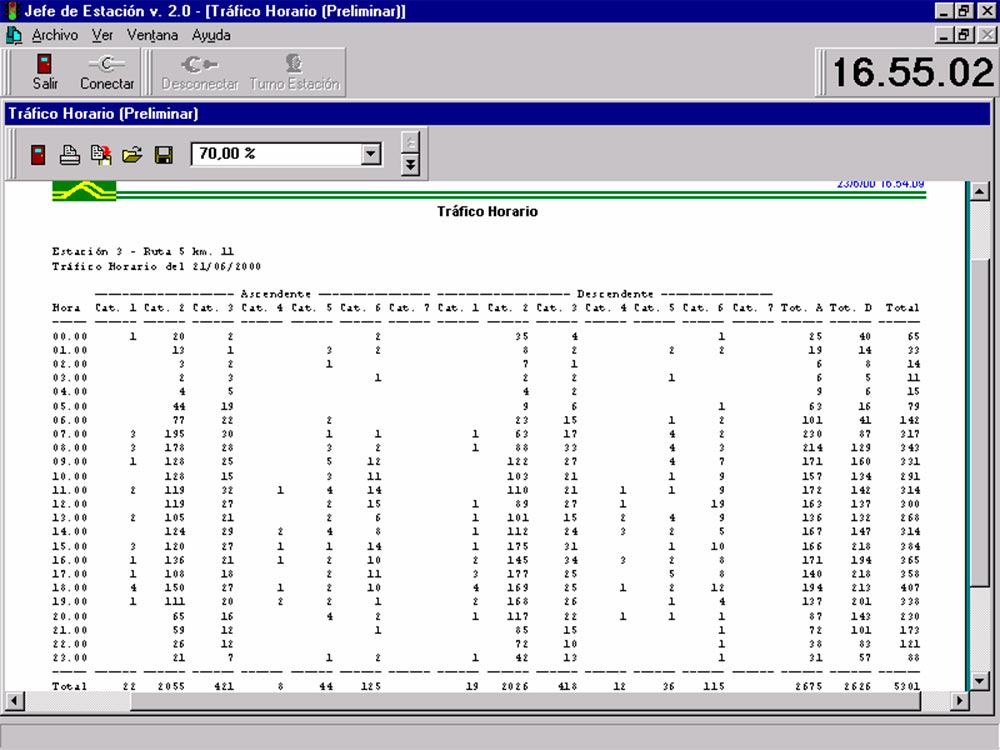This screenshot has height=750, width=1000.
Task: Restore the inner document window in menu bar
Action: (x=963, y=35)
